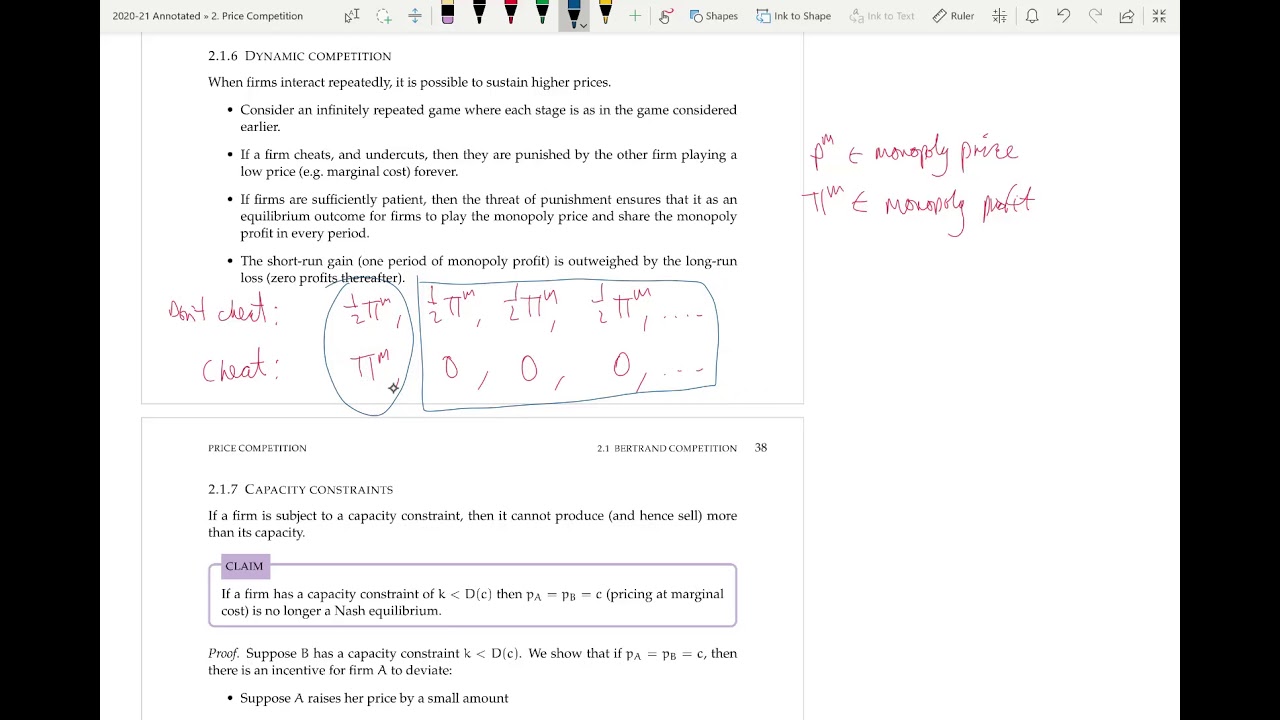Share this notebook page

[x=1127, y=16]
